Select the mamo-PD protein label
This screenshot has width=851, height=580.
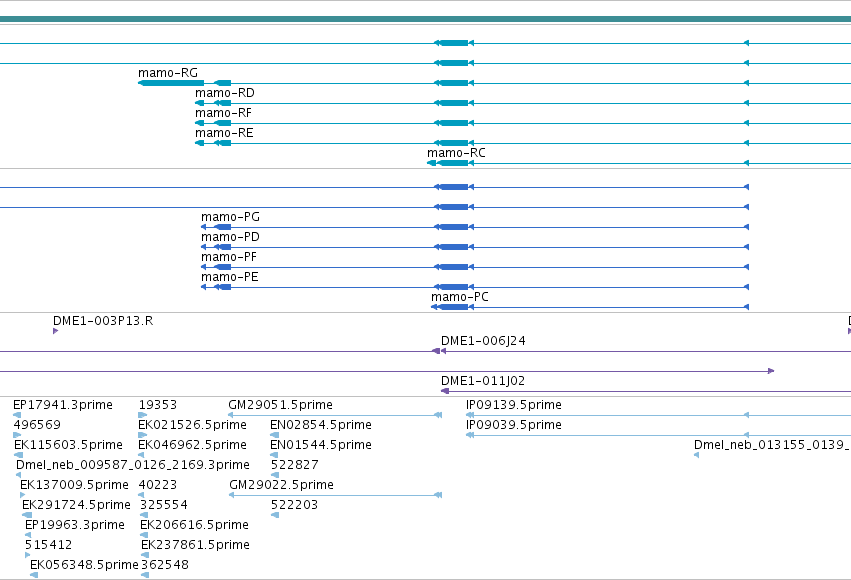pyautogui.click(x=230, y=237)
